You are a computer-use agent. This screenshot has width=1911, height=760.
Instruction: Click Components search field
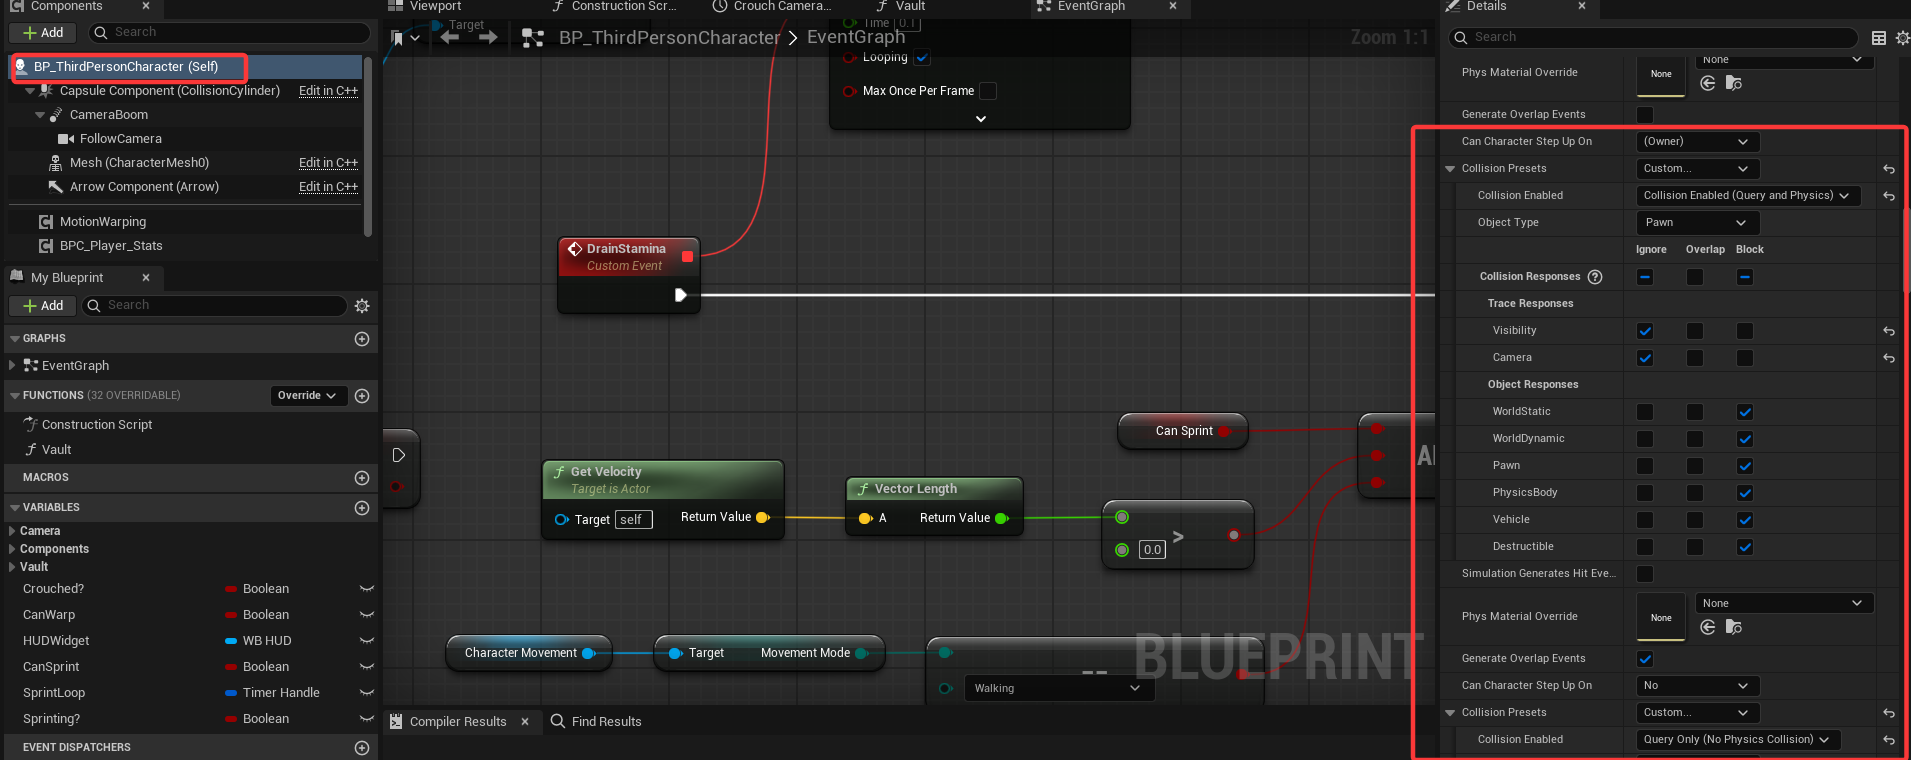pyautogui.click(x=230, y=33)
